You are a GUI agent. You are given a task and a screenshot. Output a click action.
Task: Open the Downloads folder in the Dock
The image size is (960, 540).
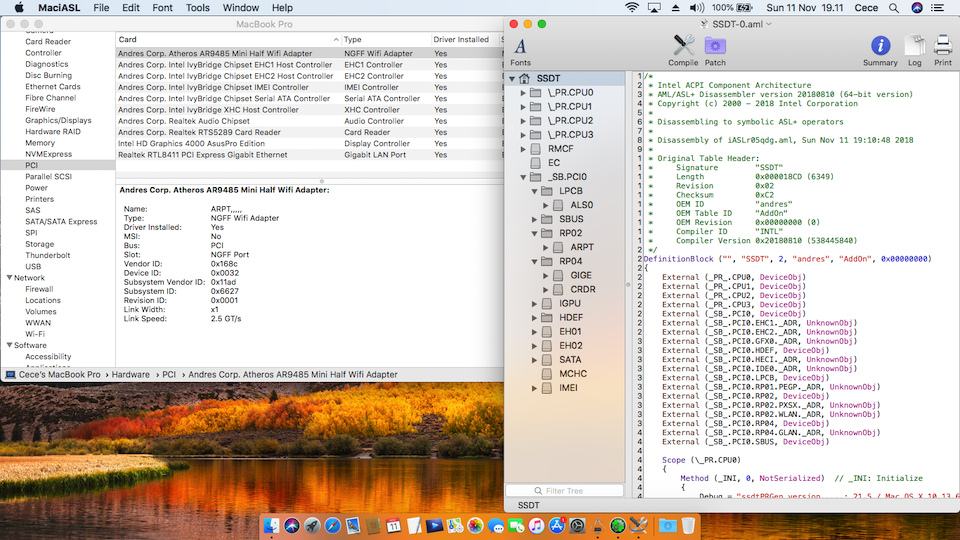tap(667, 525)
